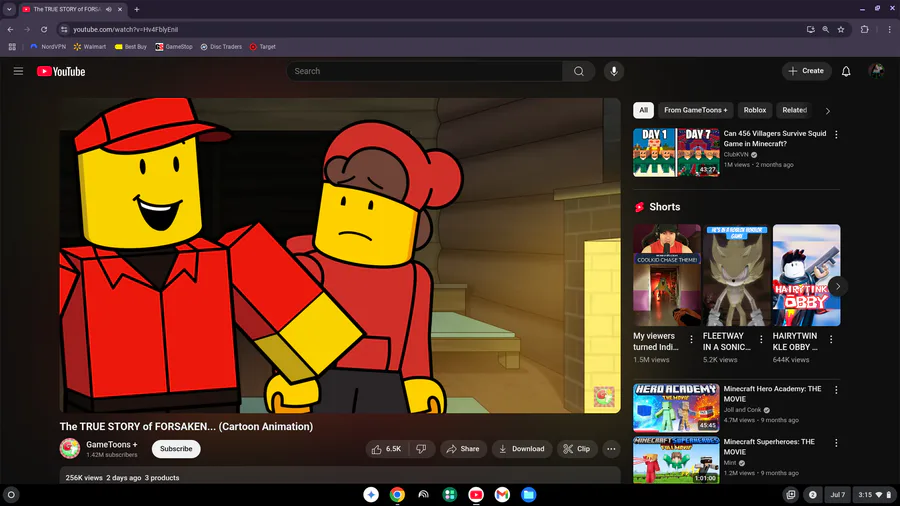This screenshot has height=506, width=900.
Task: Show next Shorts with arrow button
Action: (x=838, y=286)
